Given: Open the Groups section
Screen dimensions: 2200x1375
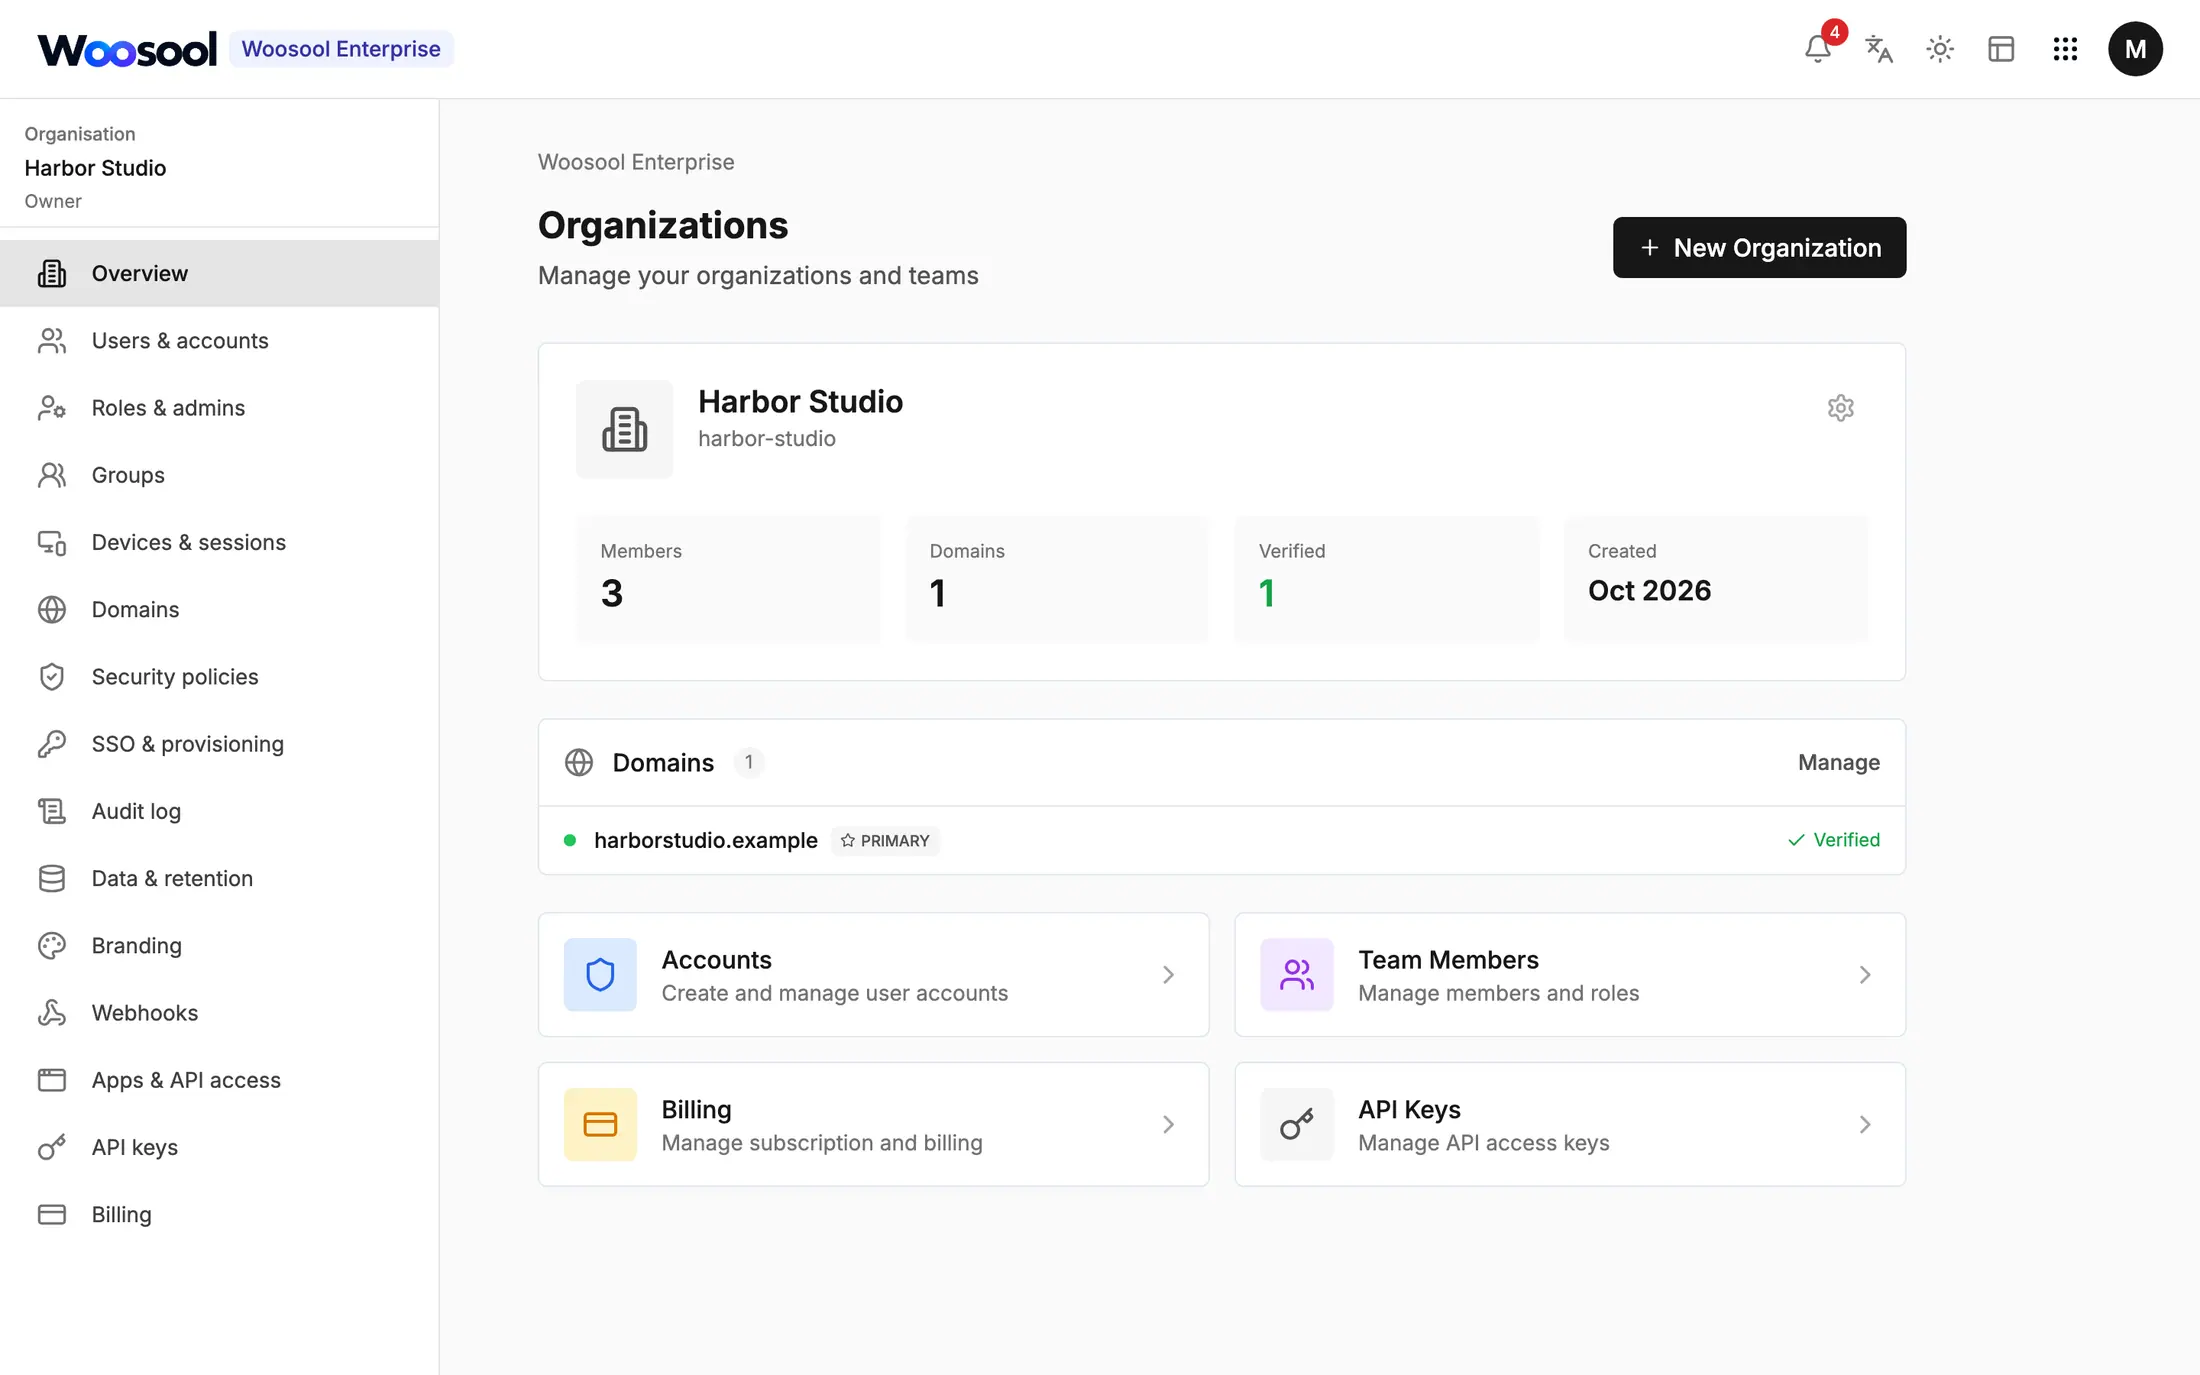Looking at the screenshot, I should coord(219,475).
